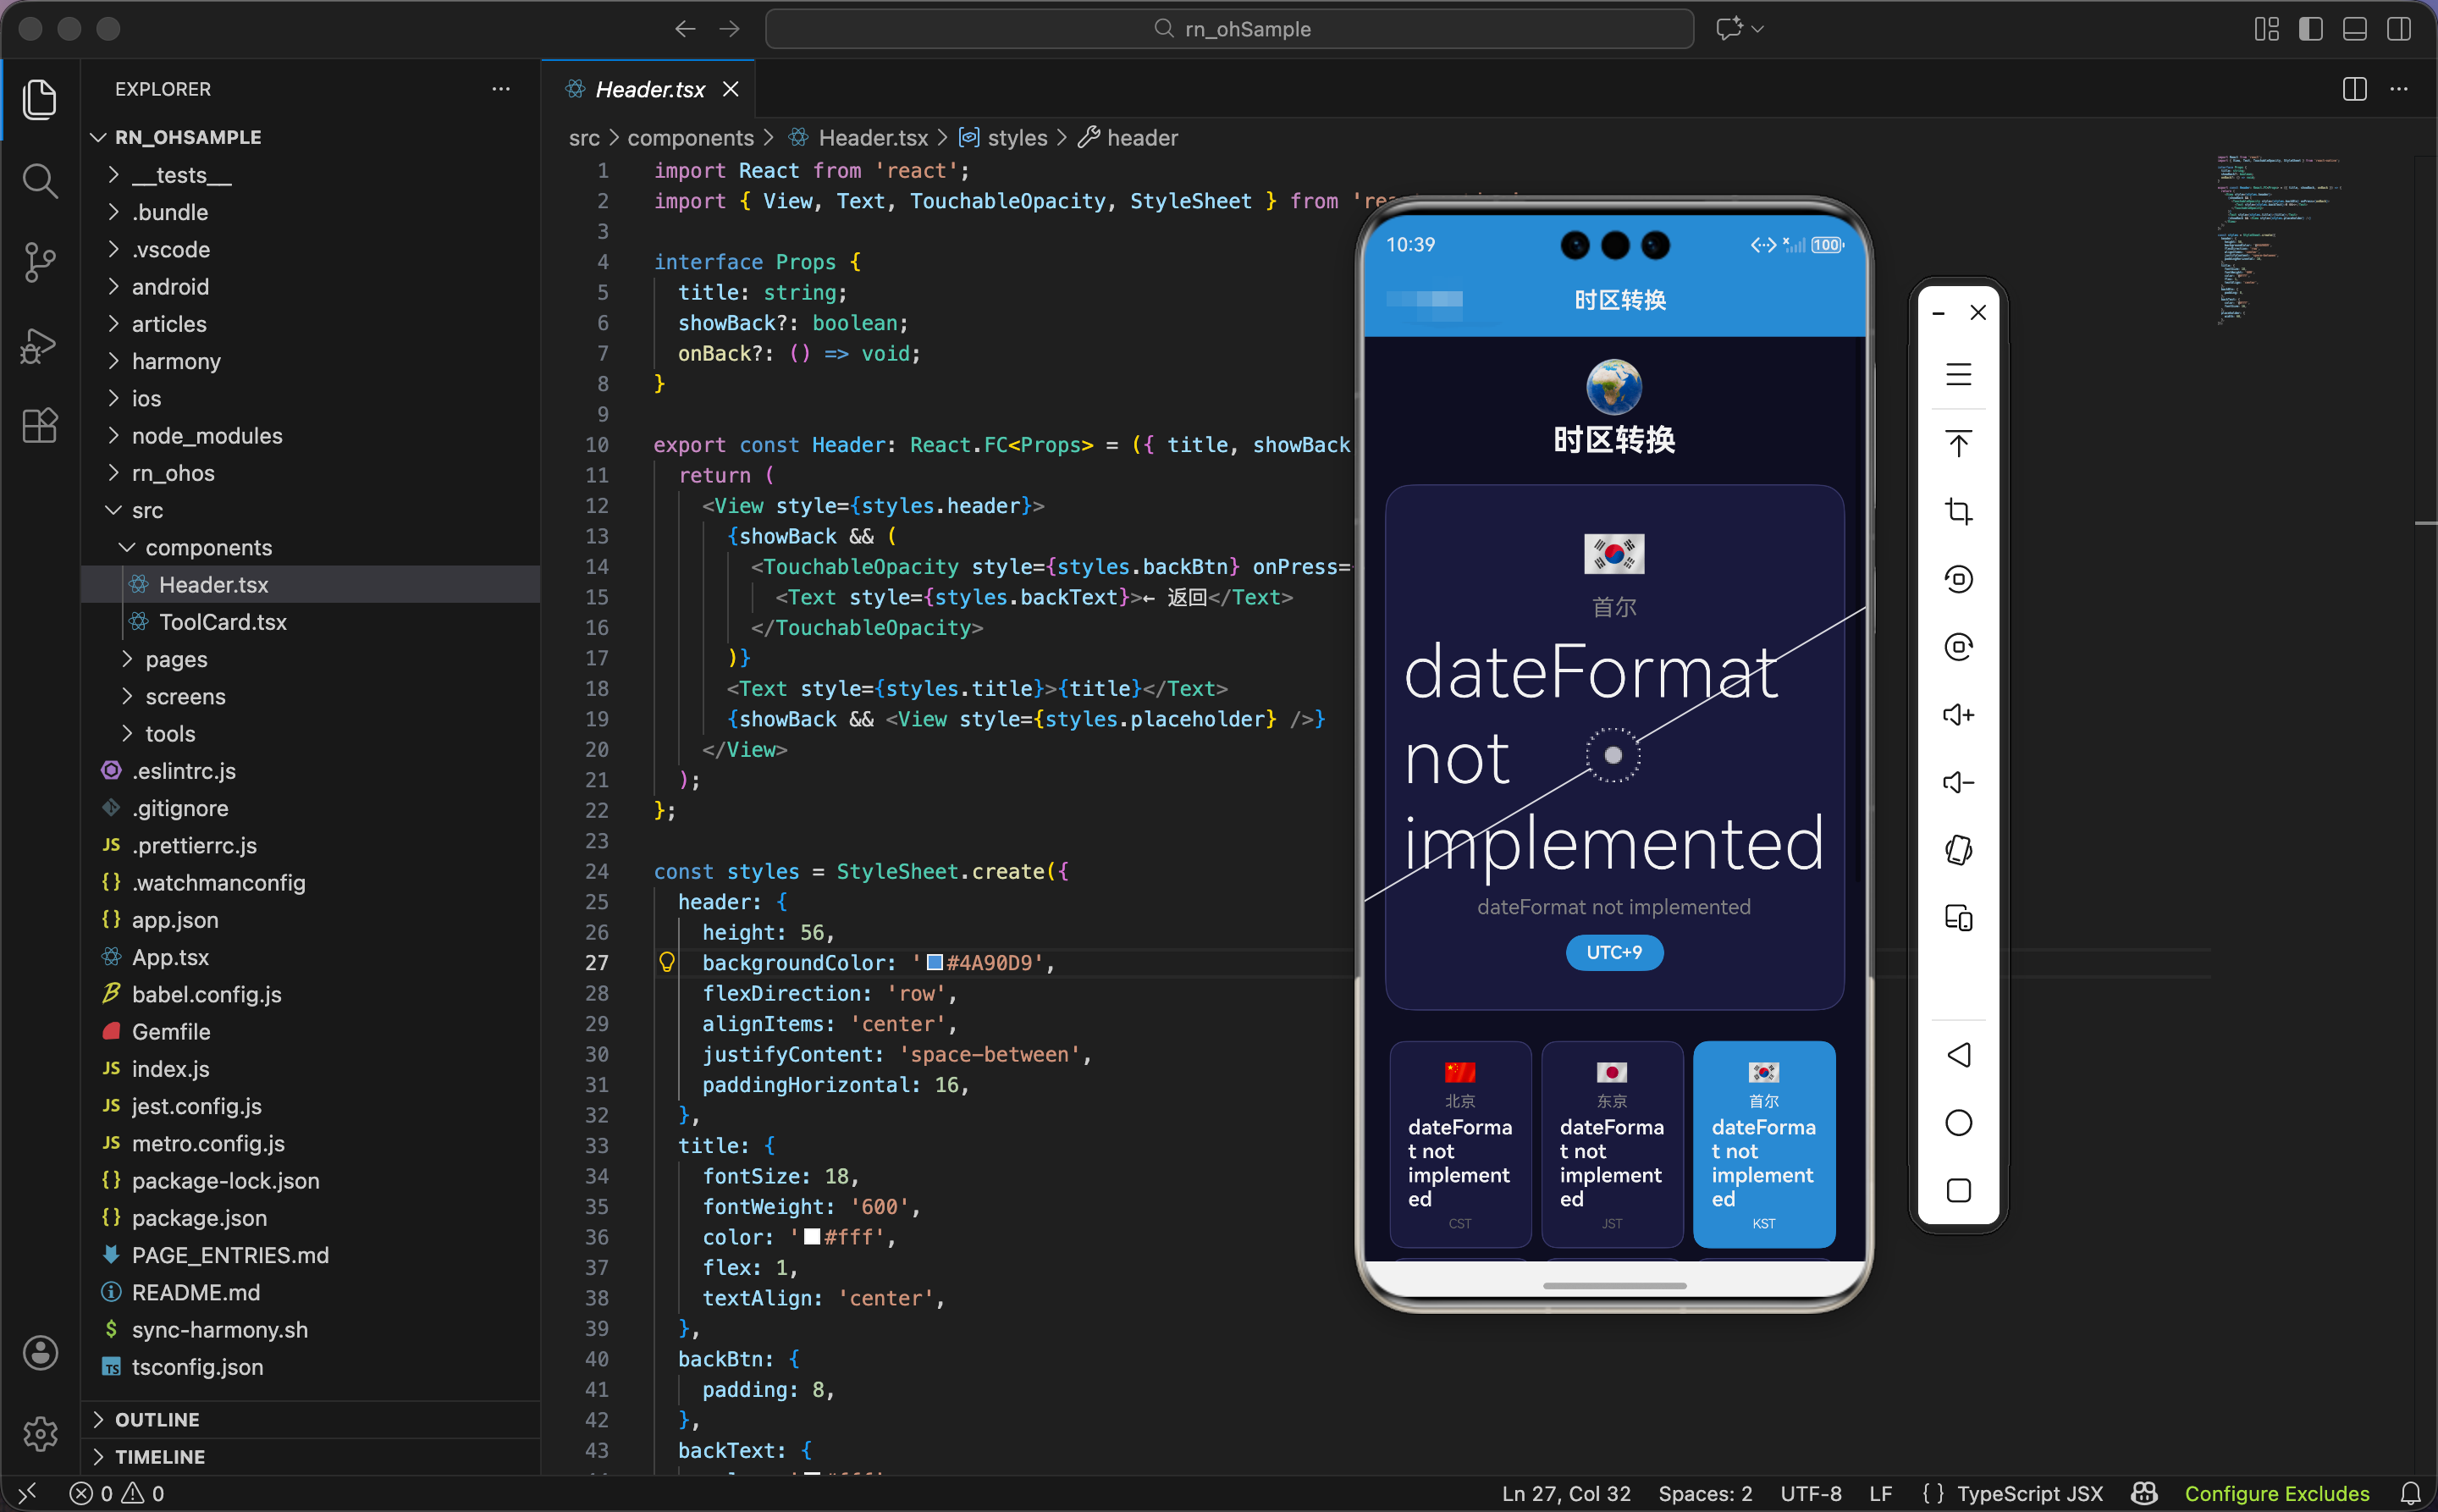2438x1512 pixels.
Task: Open ToolCard.tsx in the explorer
Action: click(x=222, y=622)
